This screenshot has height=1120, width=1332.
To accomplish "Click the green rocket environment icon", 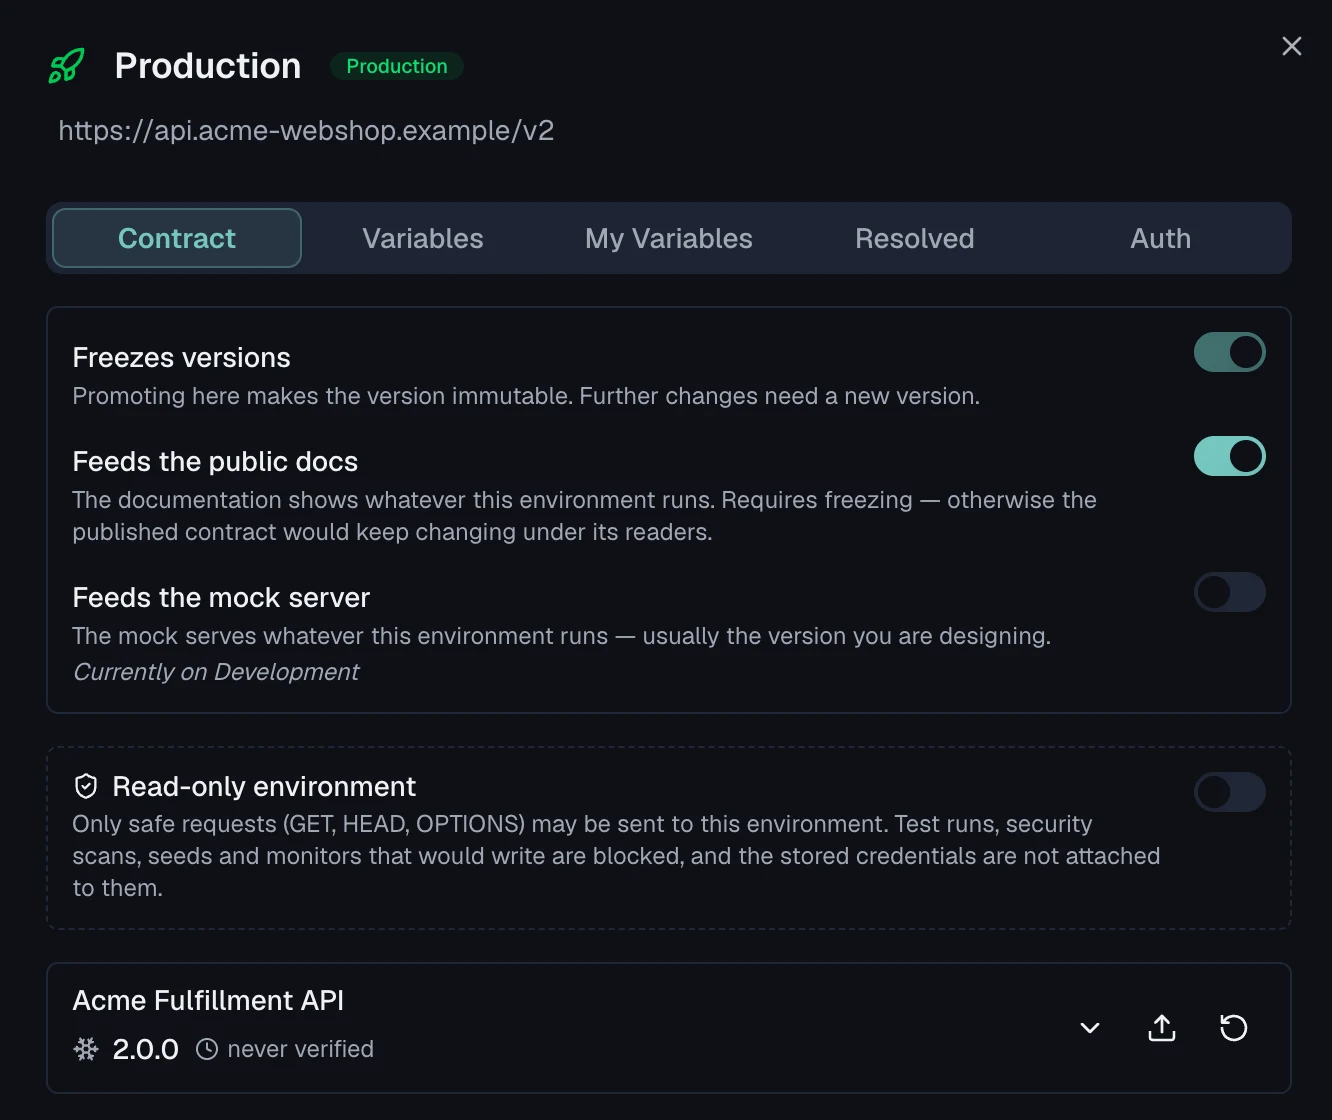I will click(x=67, y=66).
